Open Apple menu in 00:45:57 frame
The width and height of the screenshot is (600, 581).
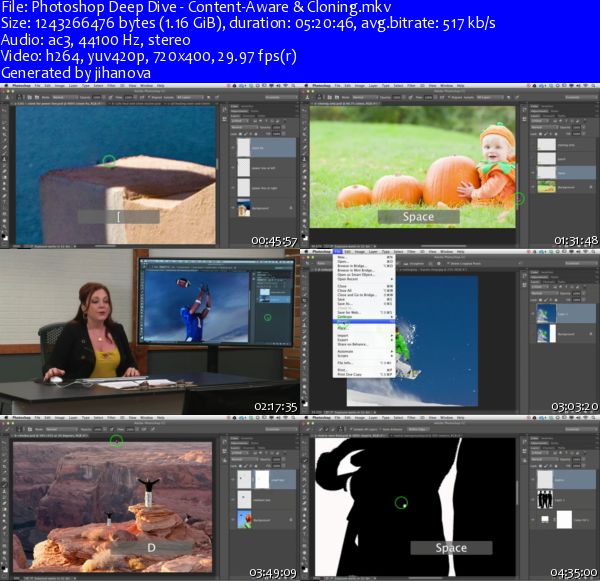click(6, 85)
